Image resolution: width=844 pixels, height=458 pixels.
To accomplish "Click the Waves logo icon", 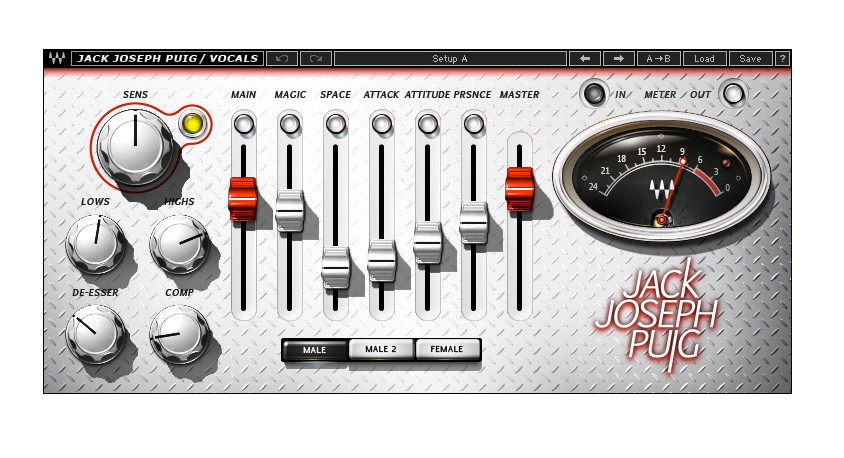I will [57, 58].
